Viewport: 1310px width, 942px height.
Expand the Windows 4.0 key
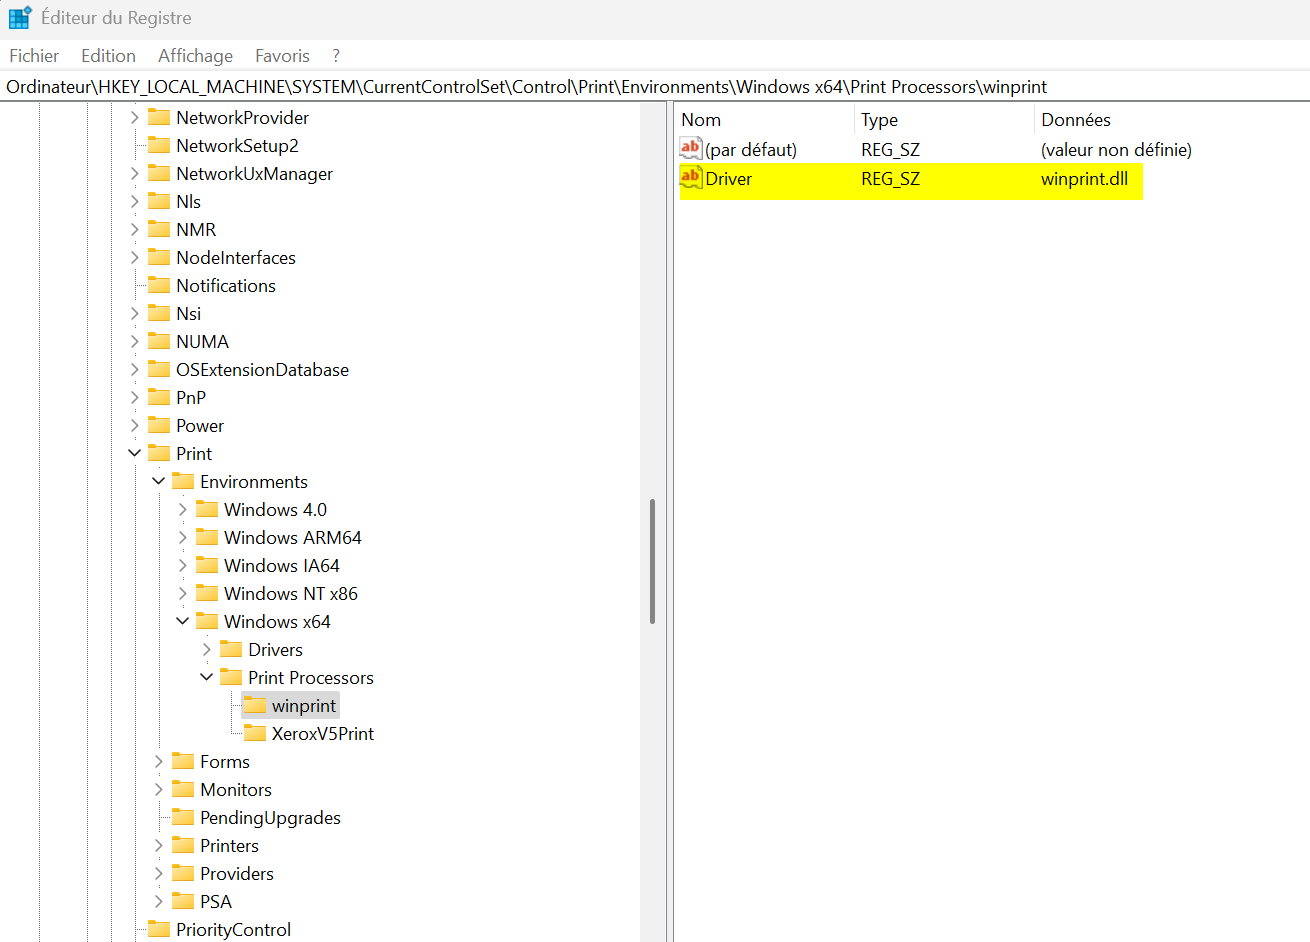tap(182, 510)
